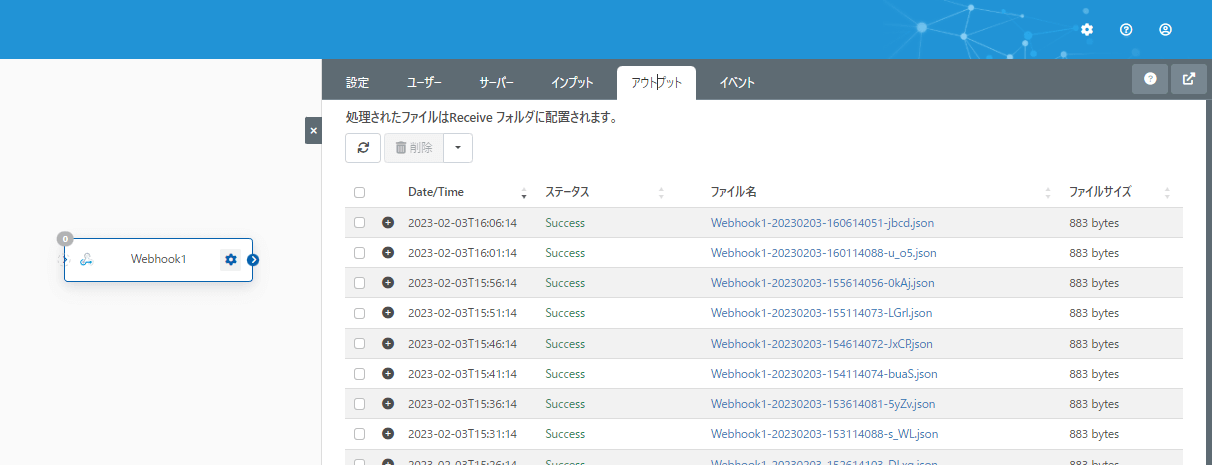Open file Webhook1-20230203-154614072-JxCP.json
Viewport: 1212px width, 465px height.
(822, 343)
